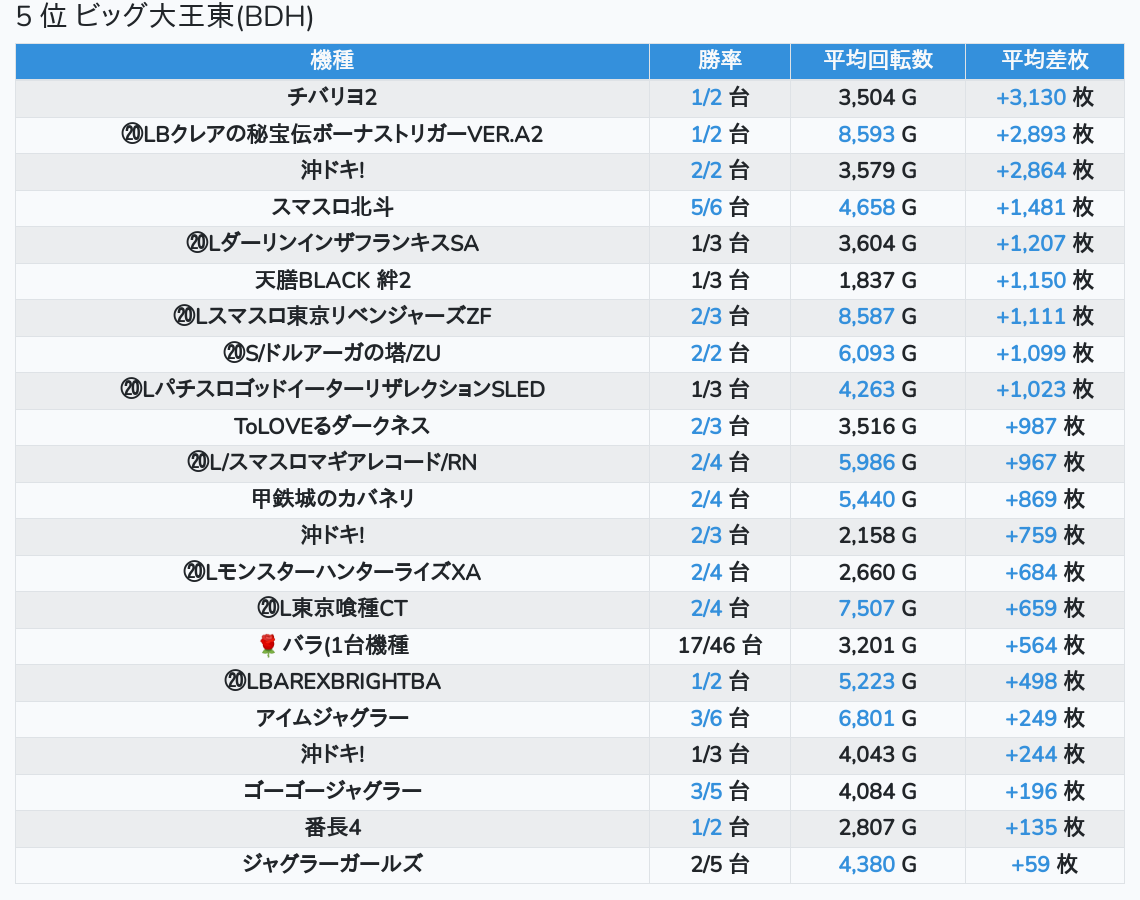1140x900 pixels.
Task: Select the 3/6 台 win rate for アイムジャグラー
Action: tap(720, 718)
